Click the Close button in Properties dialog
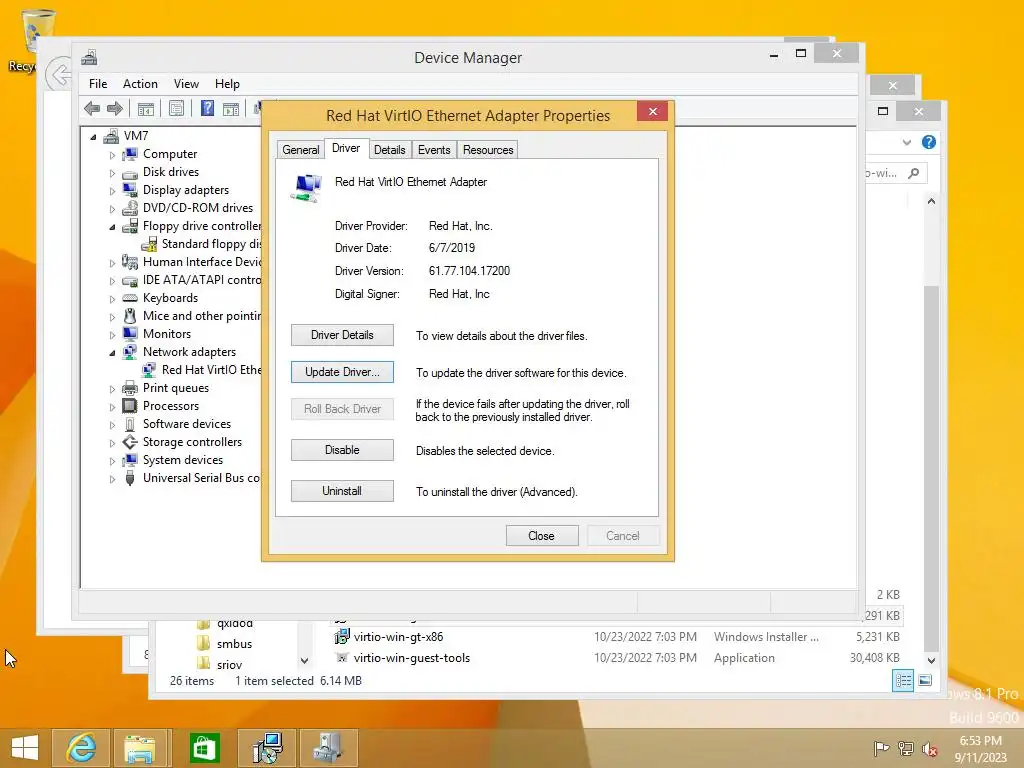 [x=542, y=536]
